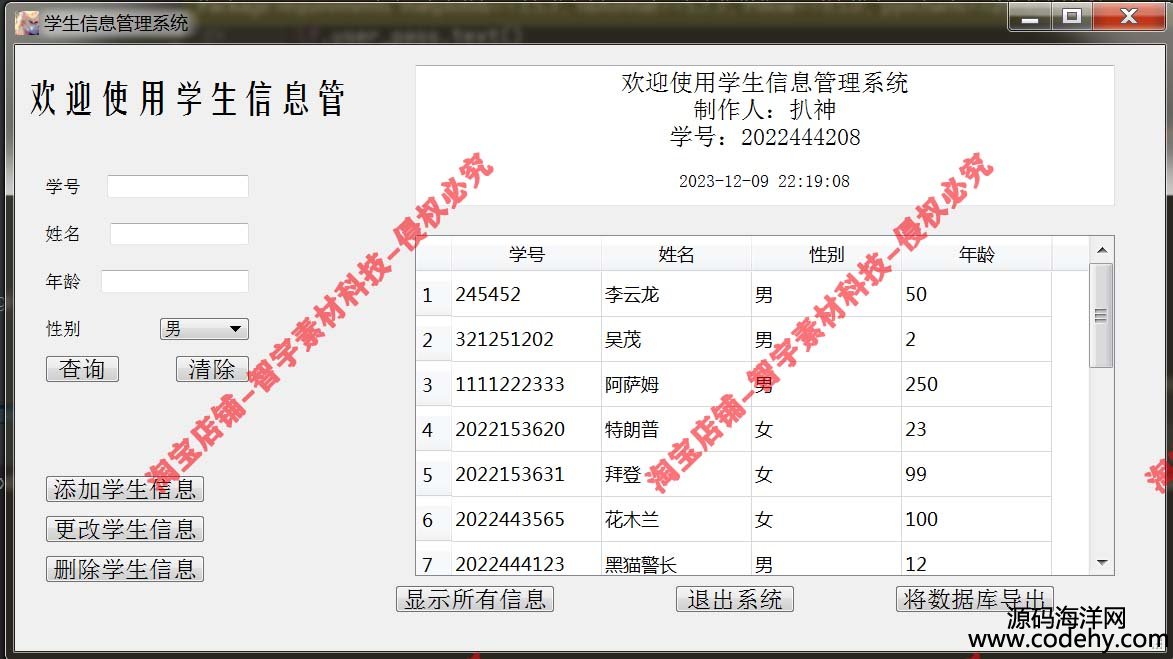The height and width of the screenshot is (659, 1173).
Task: Click 显示所有信息 button
Action: (475, 599)
